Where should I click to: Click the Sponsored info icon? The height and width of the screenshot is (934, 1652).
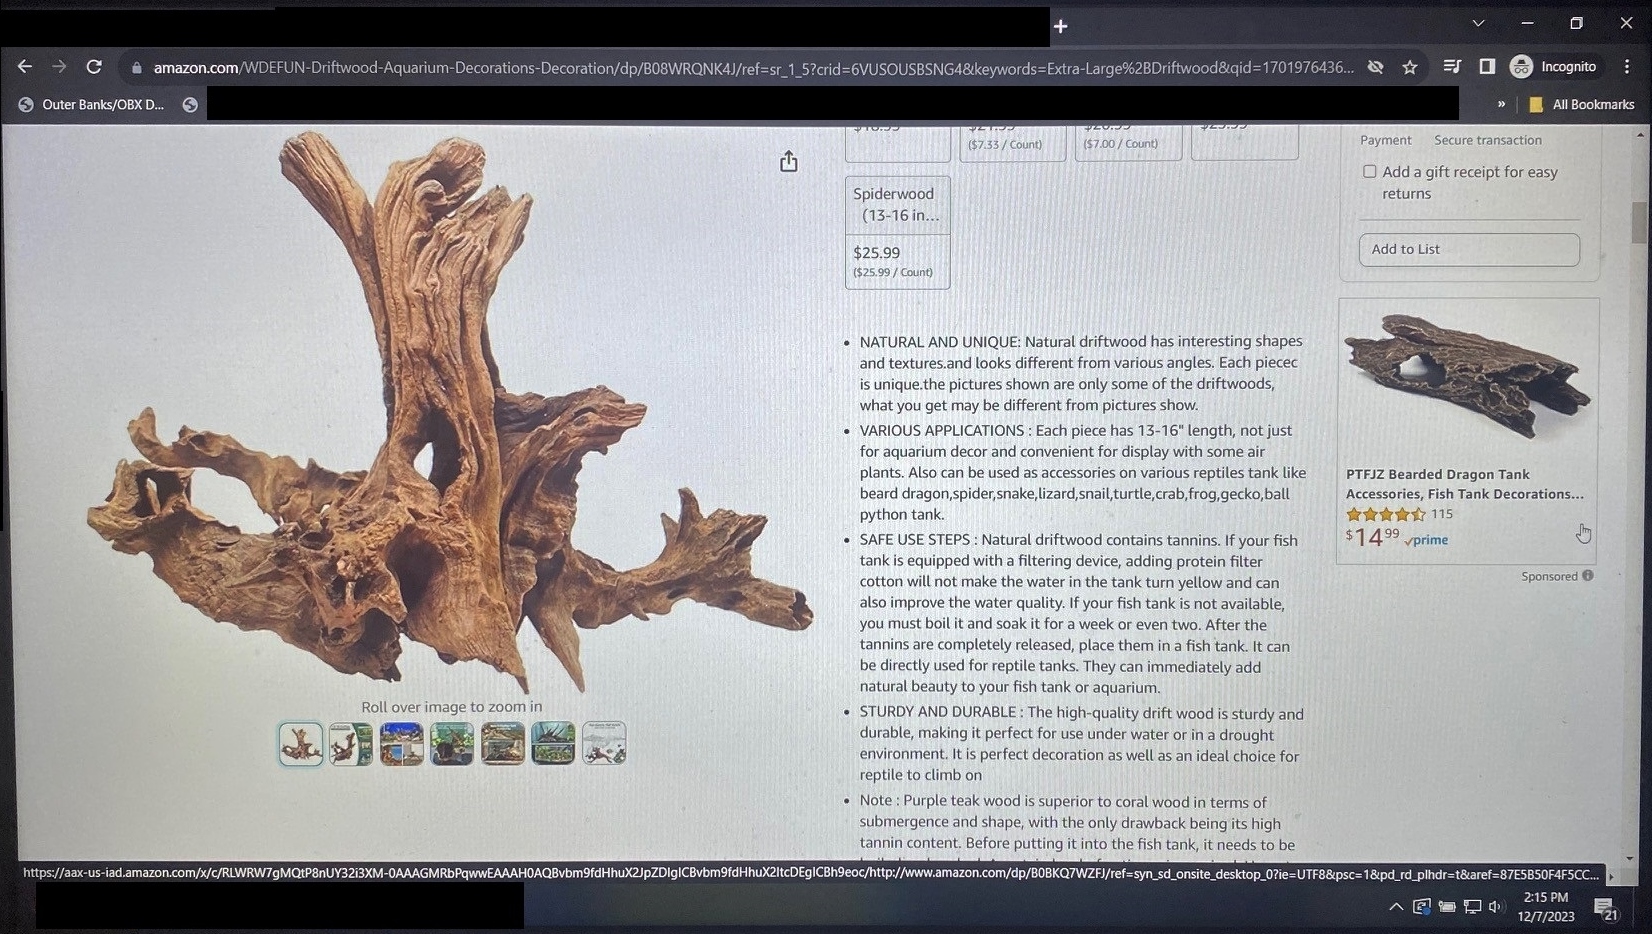[x=1588, y=576]
